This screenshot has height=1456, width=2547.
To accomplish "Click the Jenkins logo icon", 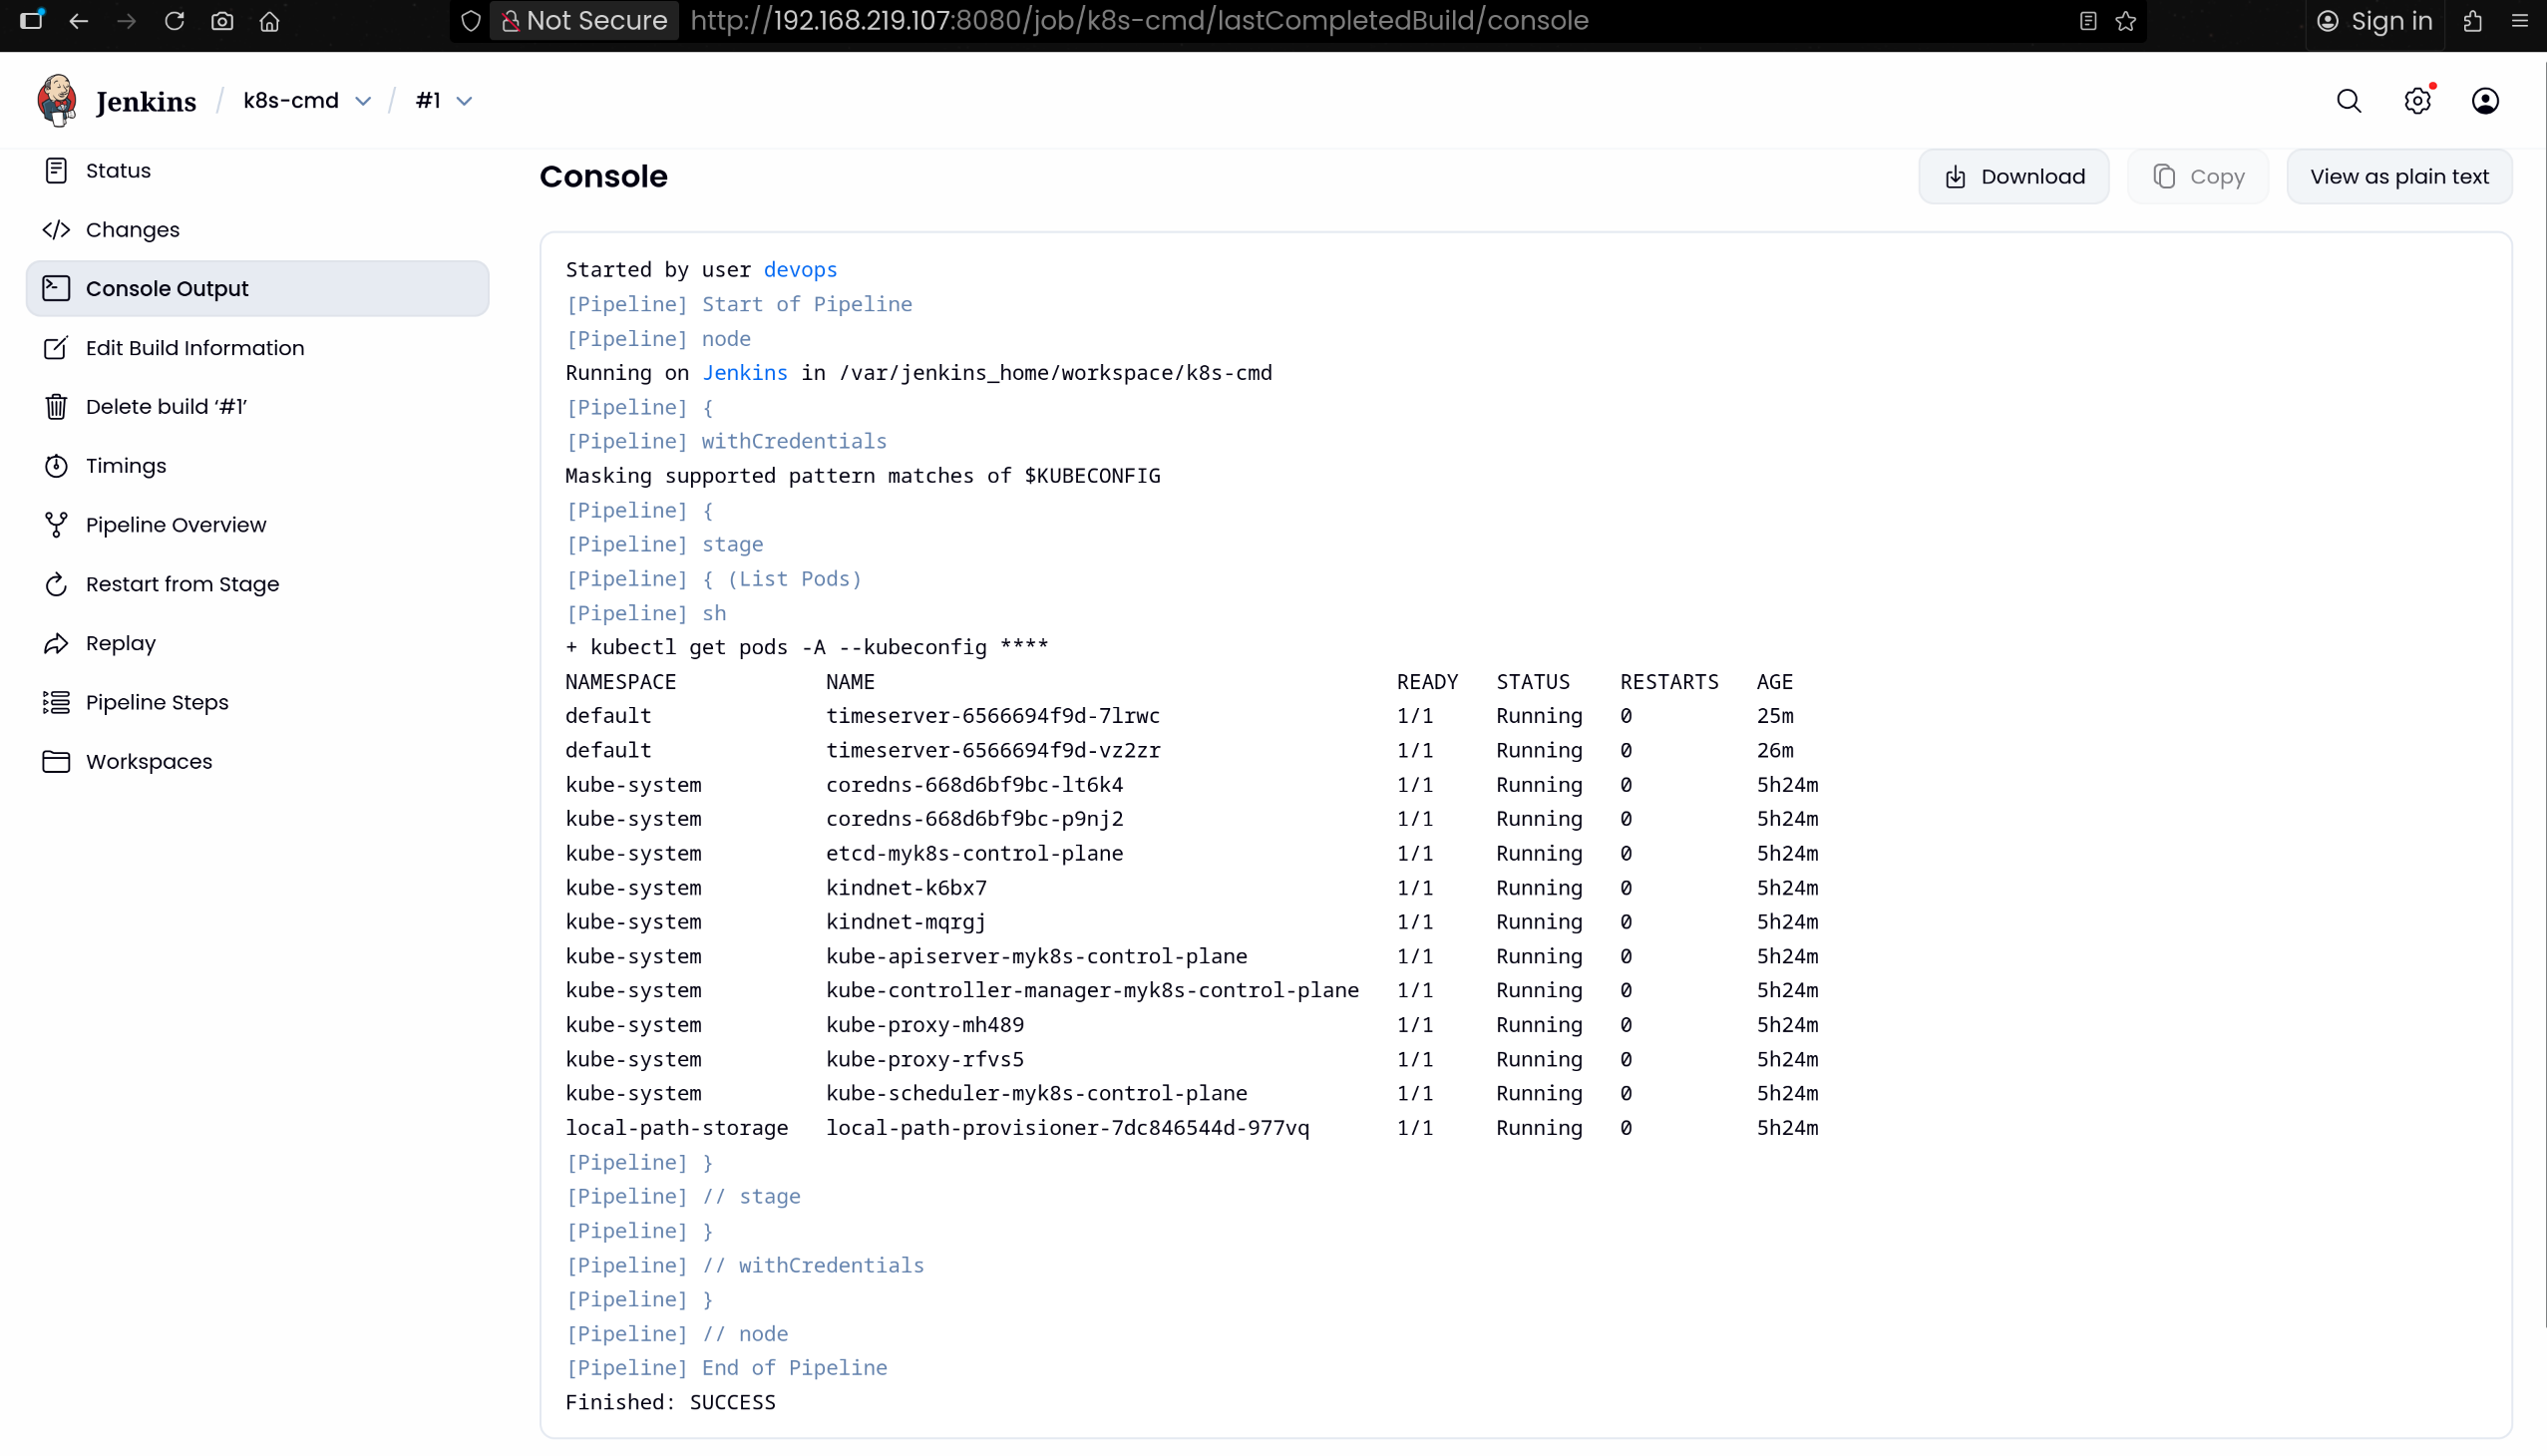I will (57, 101).
